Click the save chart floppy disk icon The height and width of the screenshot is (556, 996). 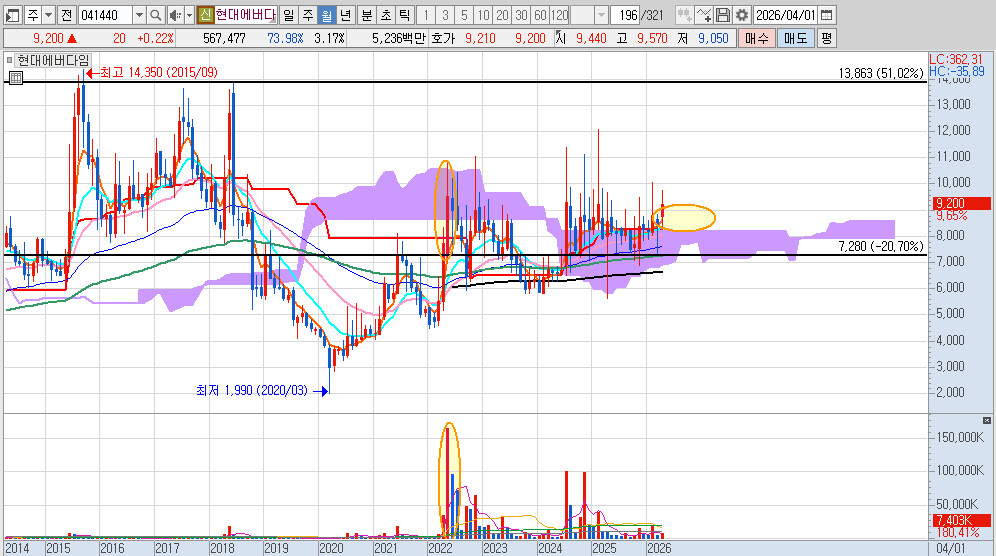coord(722,15)
